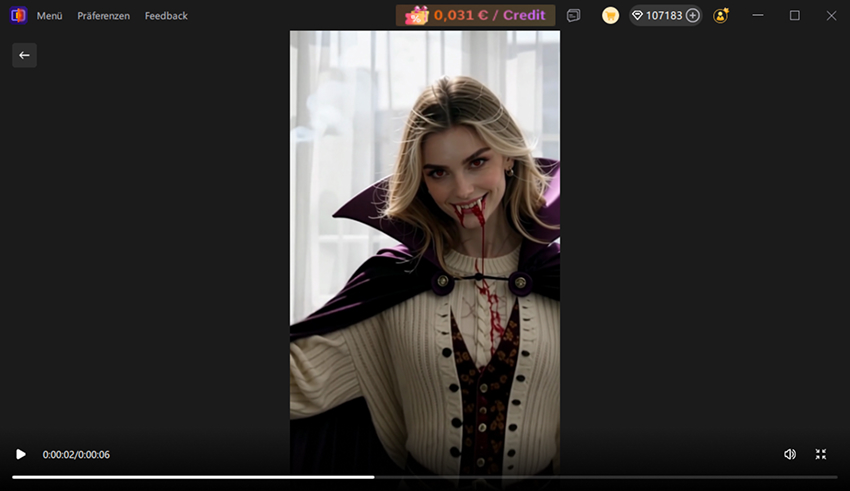Maximize the window
The height and width of the screenshot is (491, 850).
[795, 15]
